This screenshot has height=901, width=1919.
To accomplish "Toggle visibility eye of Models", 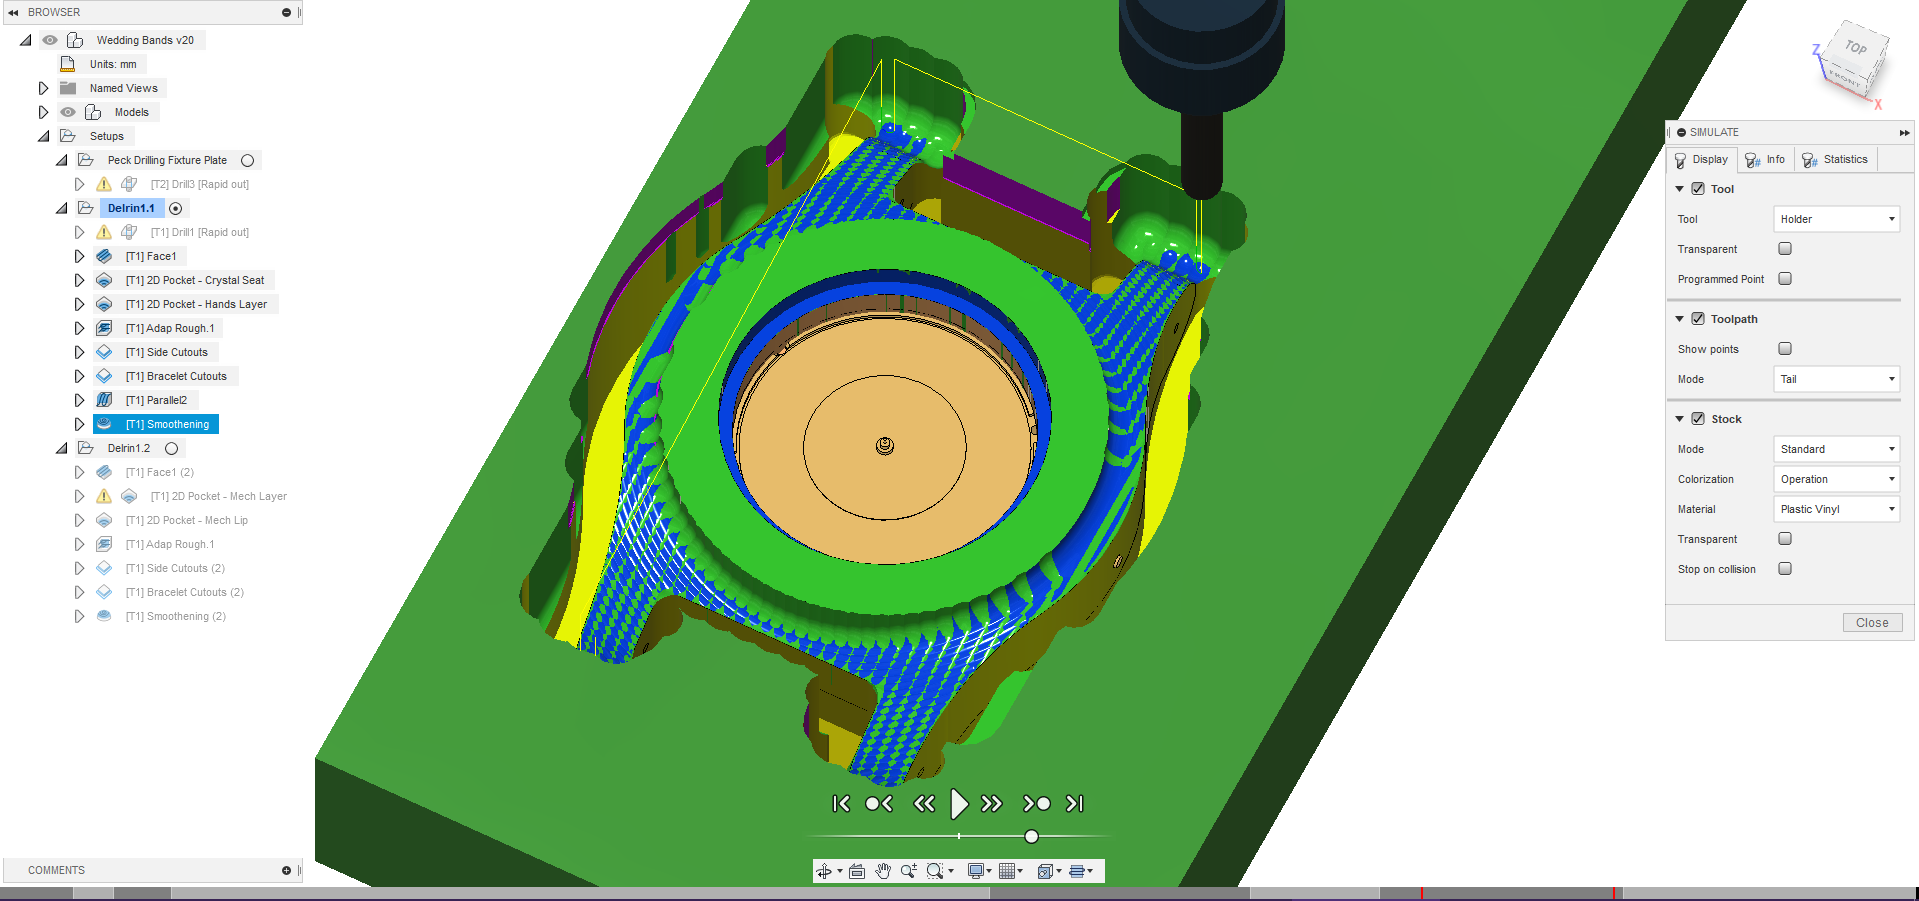I will (x=68, y=112).
